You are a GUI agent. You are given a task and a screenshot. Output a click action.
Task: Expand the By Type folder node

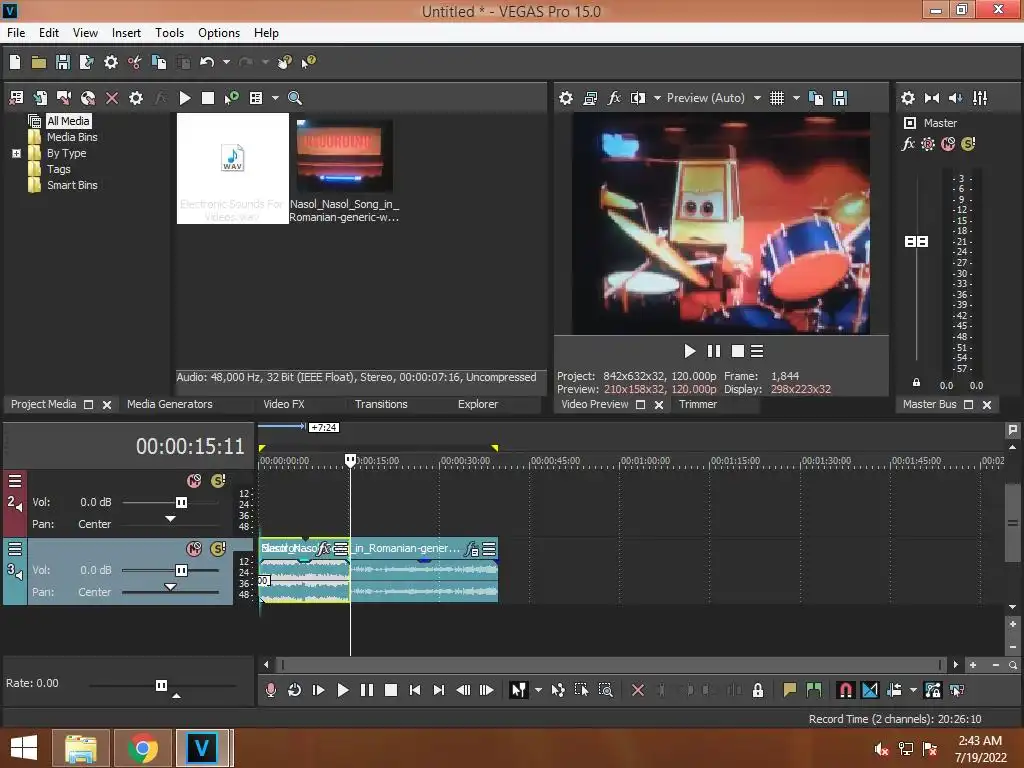pyautogui.click(x=16, y=153)
